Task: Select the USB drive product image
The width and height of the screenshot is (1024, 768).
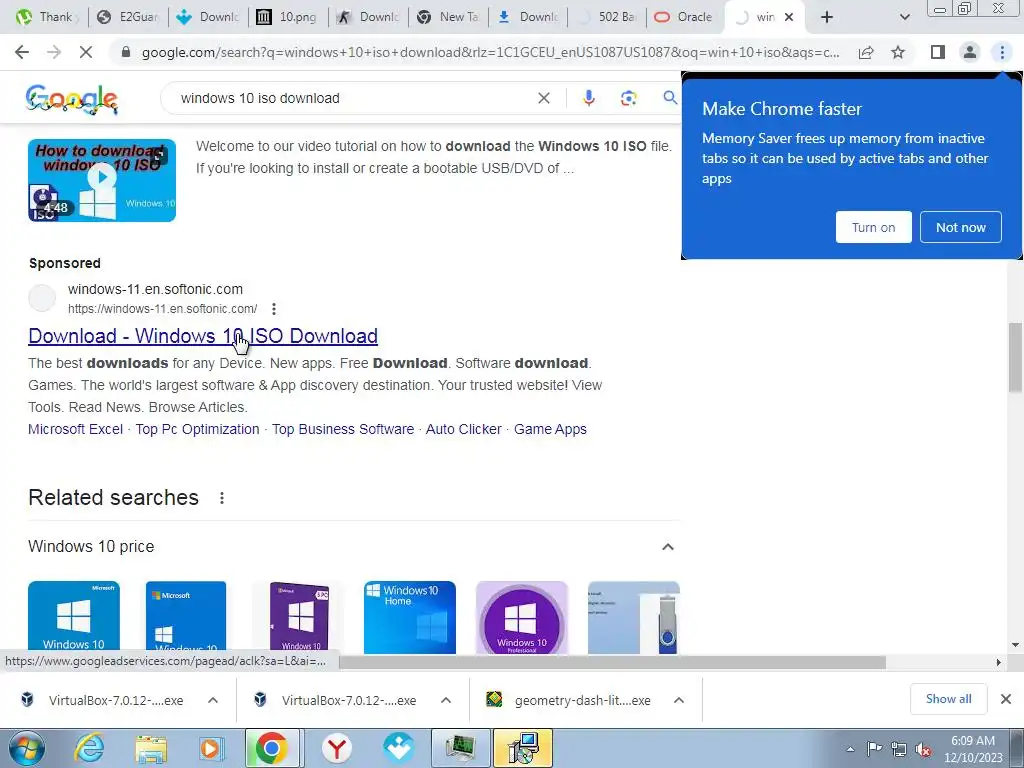Action: tap(633, 617)
